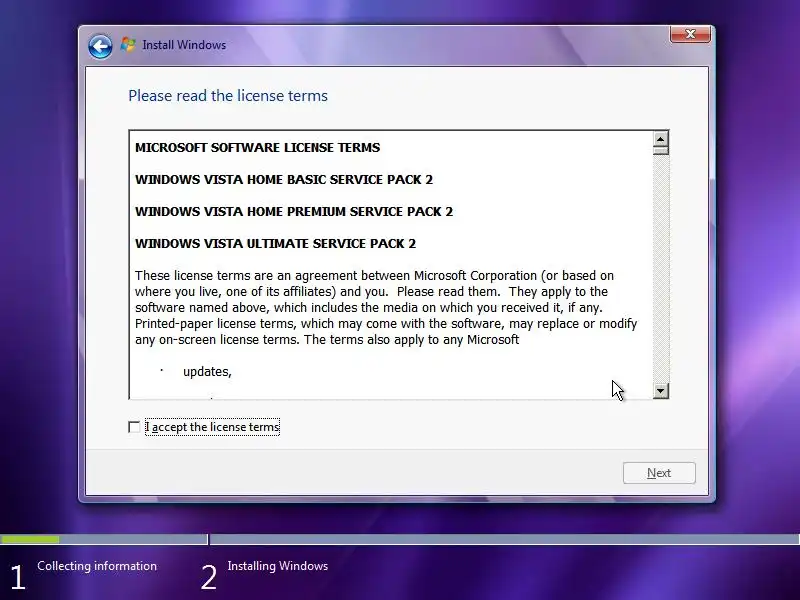800x600 pixels.
Task: Click the 'I accept the license terms' label
Action: 212,427
